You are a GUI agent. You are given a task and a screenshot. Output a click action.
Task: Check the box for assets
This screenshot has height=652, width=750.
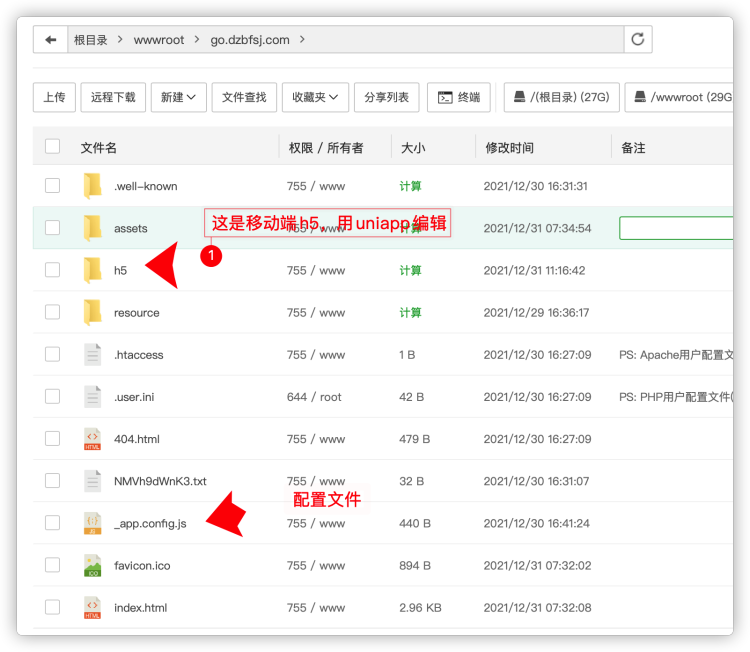click(52, 228)
